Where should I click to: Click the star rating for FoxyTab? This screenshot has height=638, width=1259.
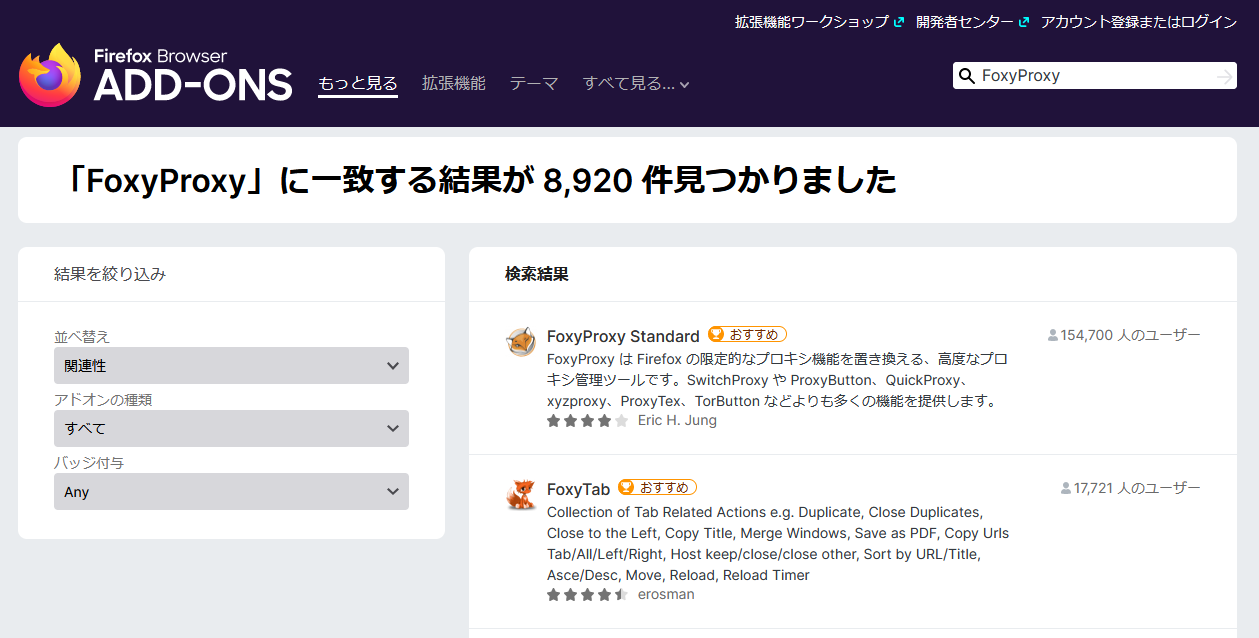(x=587, y=595)
